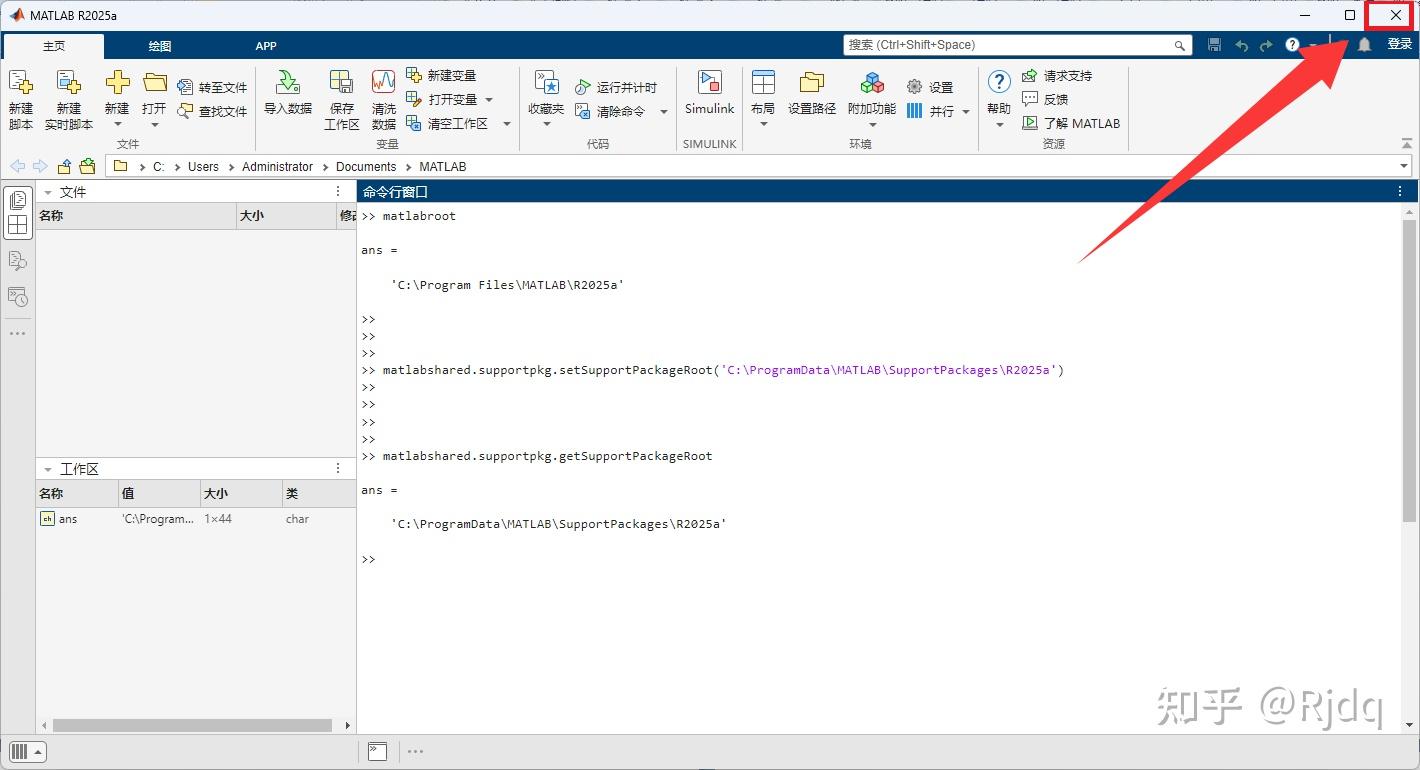The width and height of the screenshot is (1420, 770).
Task: Switch to the APP ribbon tab
Action: click(265, 45)
